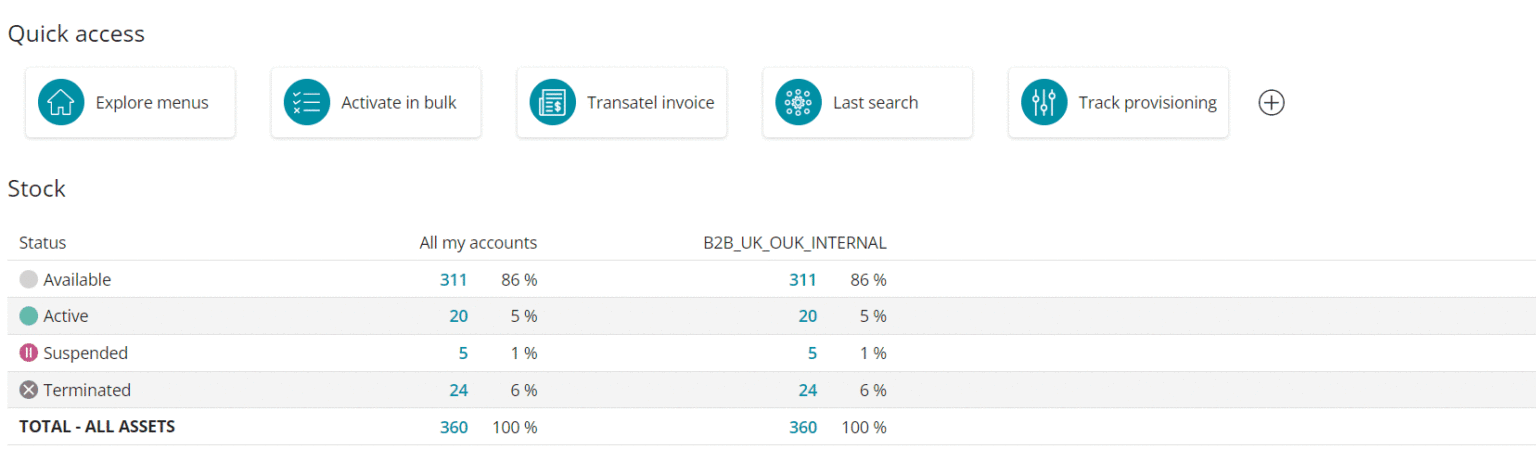Open the Track provisioning tile
Viewport: 1536px width, 475px height.
click(1118, 102)
